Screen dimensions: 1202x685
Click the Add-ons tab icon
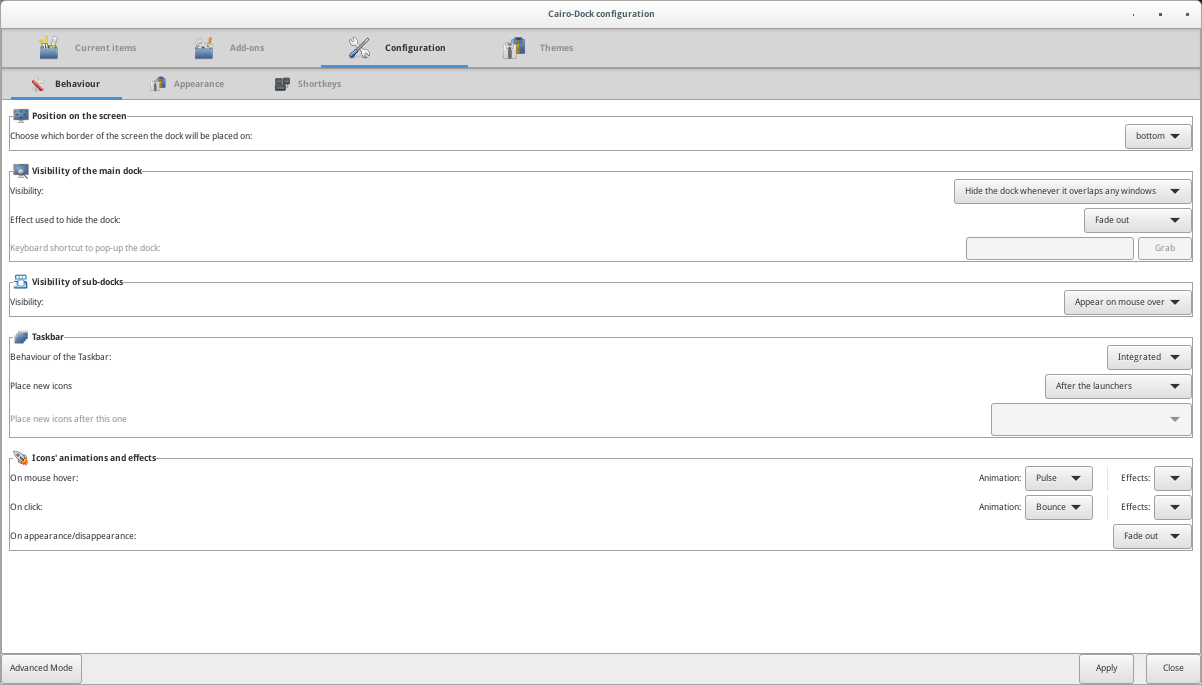tap(204, 47)
